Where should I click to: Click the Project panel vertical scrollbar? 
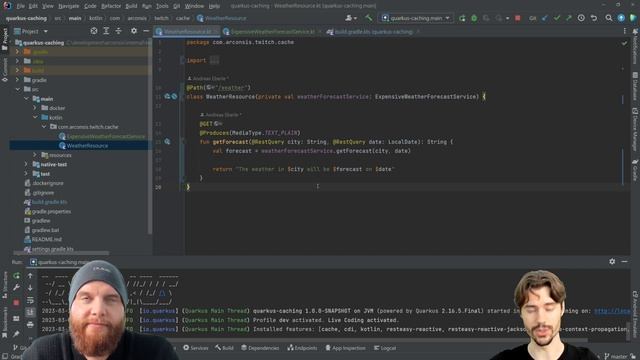click(x=150, y=135)
